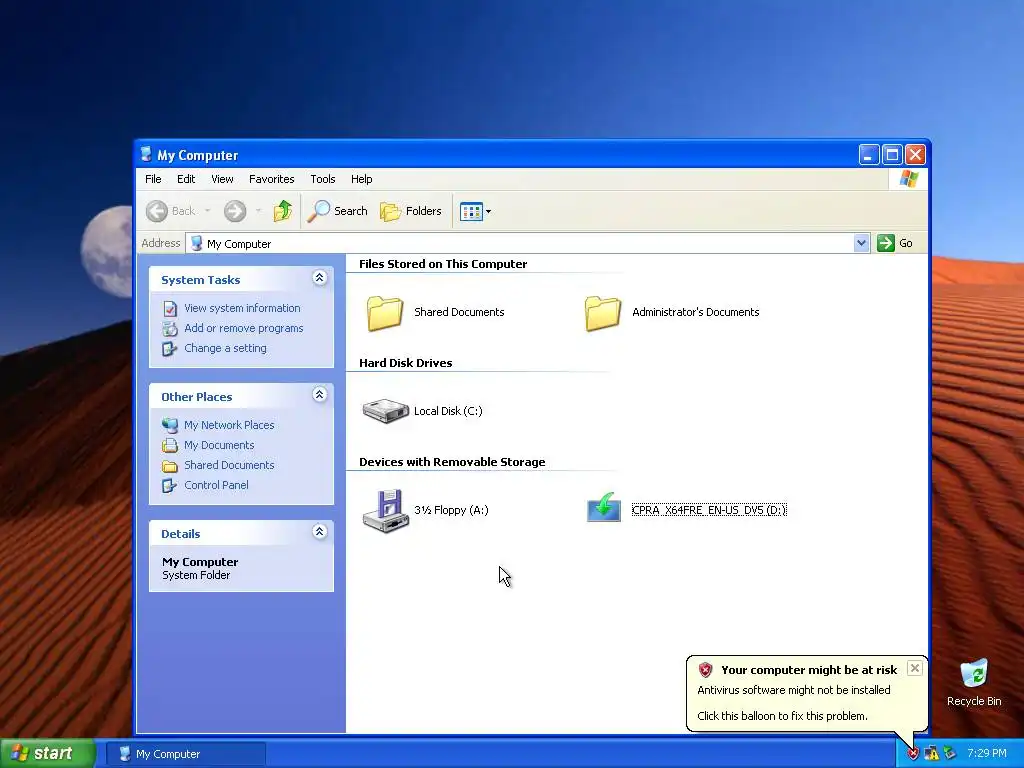Open the Help menu

(x=361, y=179)
